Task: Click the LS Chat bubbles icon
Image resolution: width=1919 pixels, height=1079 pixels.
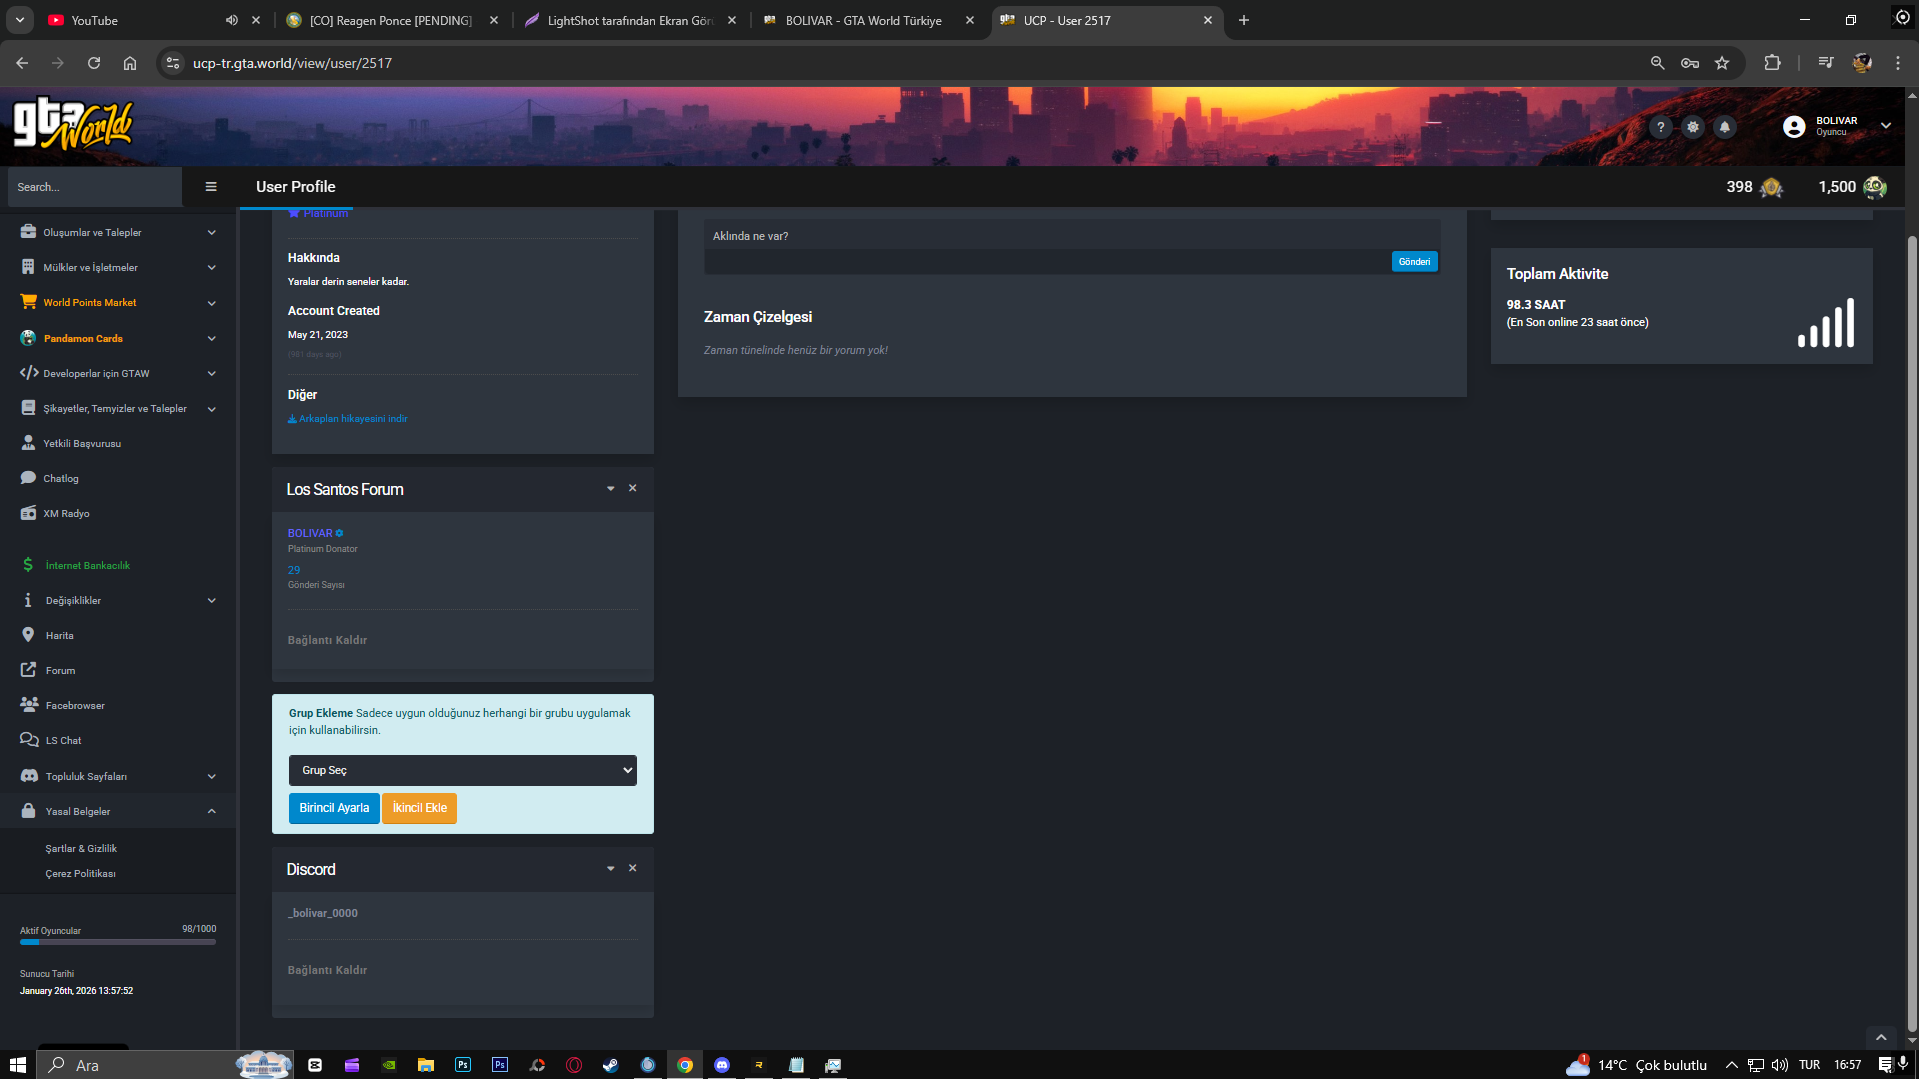Action: click(x=29, y=740)
